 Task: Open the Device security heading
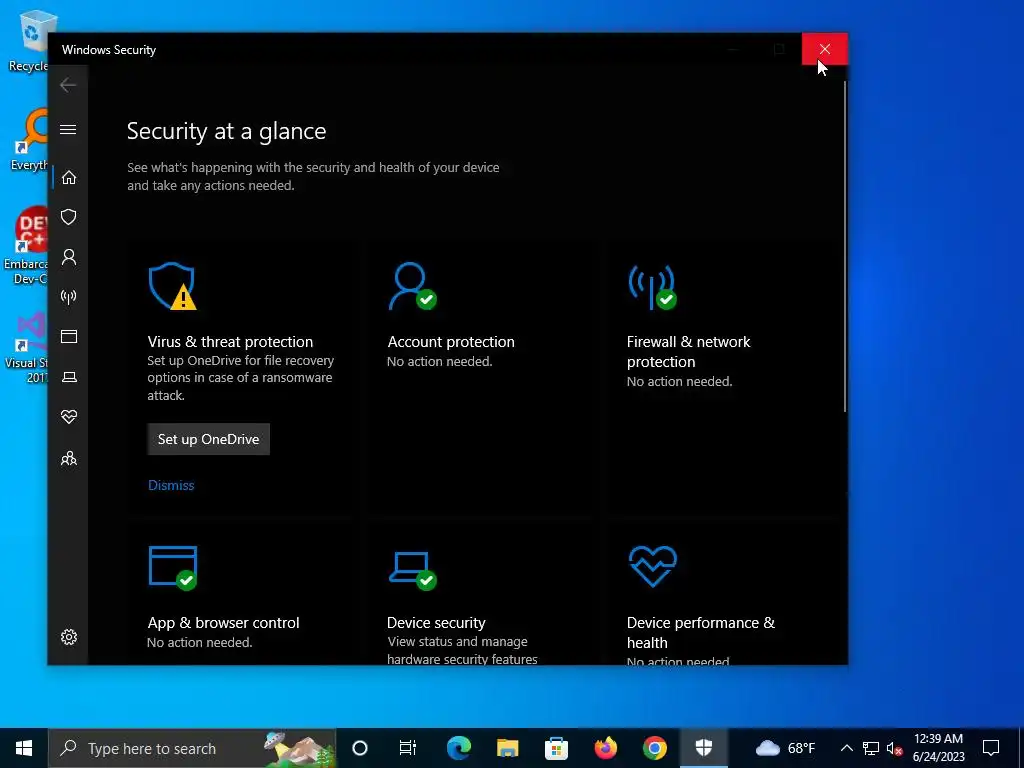[x=436, y=623]
